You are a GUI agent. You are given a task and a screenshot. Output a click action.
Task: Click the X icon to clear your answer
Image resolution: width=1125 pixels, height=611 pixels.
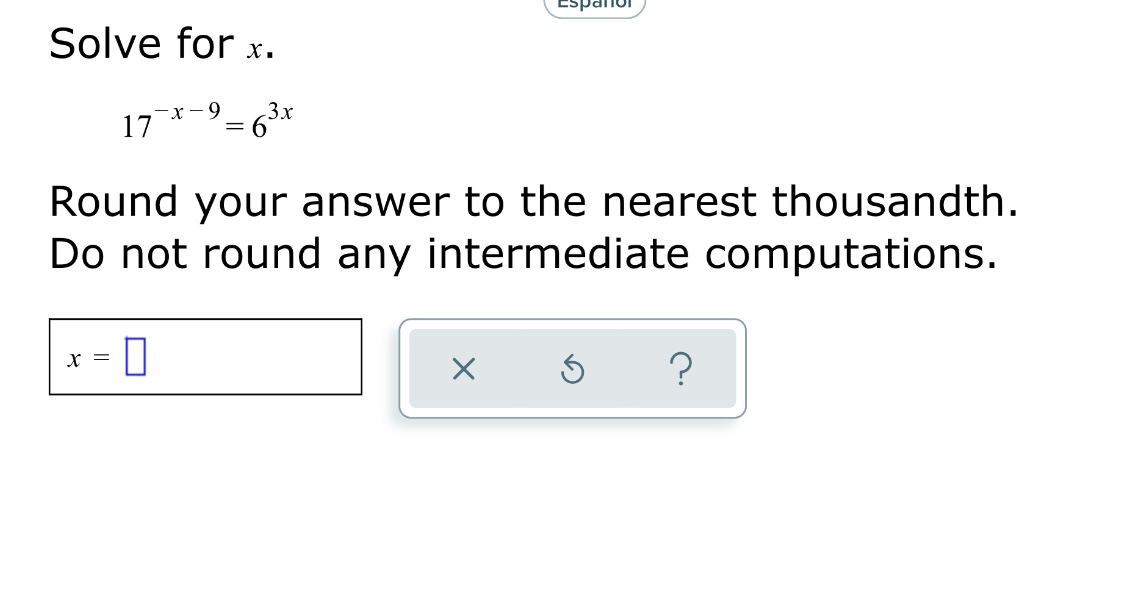462,369
